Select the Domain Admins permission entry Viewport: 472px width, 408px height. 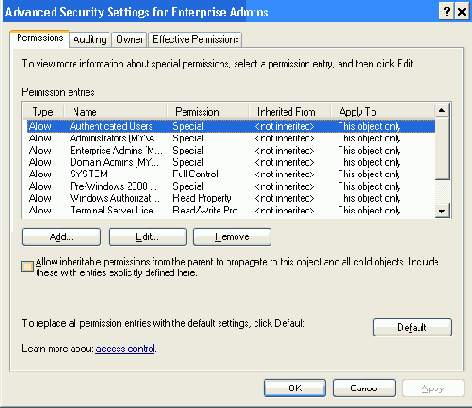(231, 162)
